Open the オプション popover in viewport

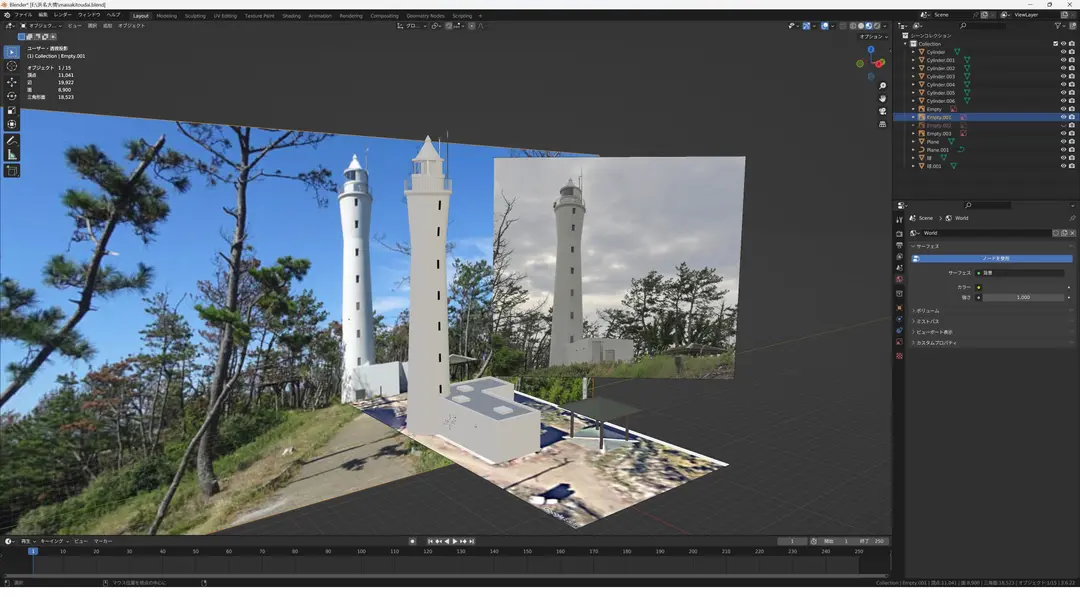pos(872,36)
